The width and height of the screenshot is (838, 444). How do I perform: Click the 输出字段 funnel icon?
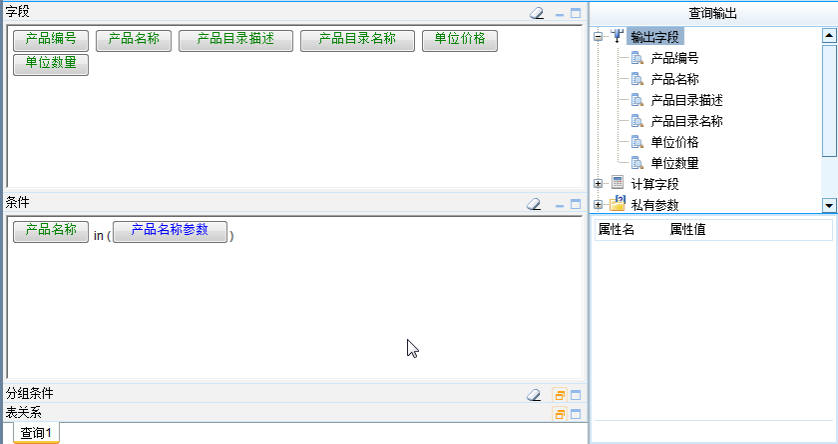[617, 36]
